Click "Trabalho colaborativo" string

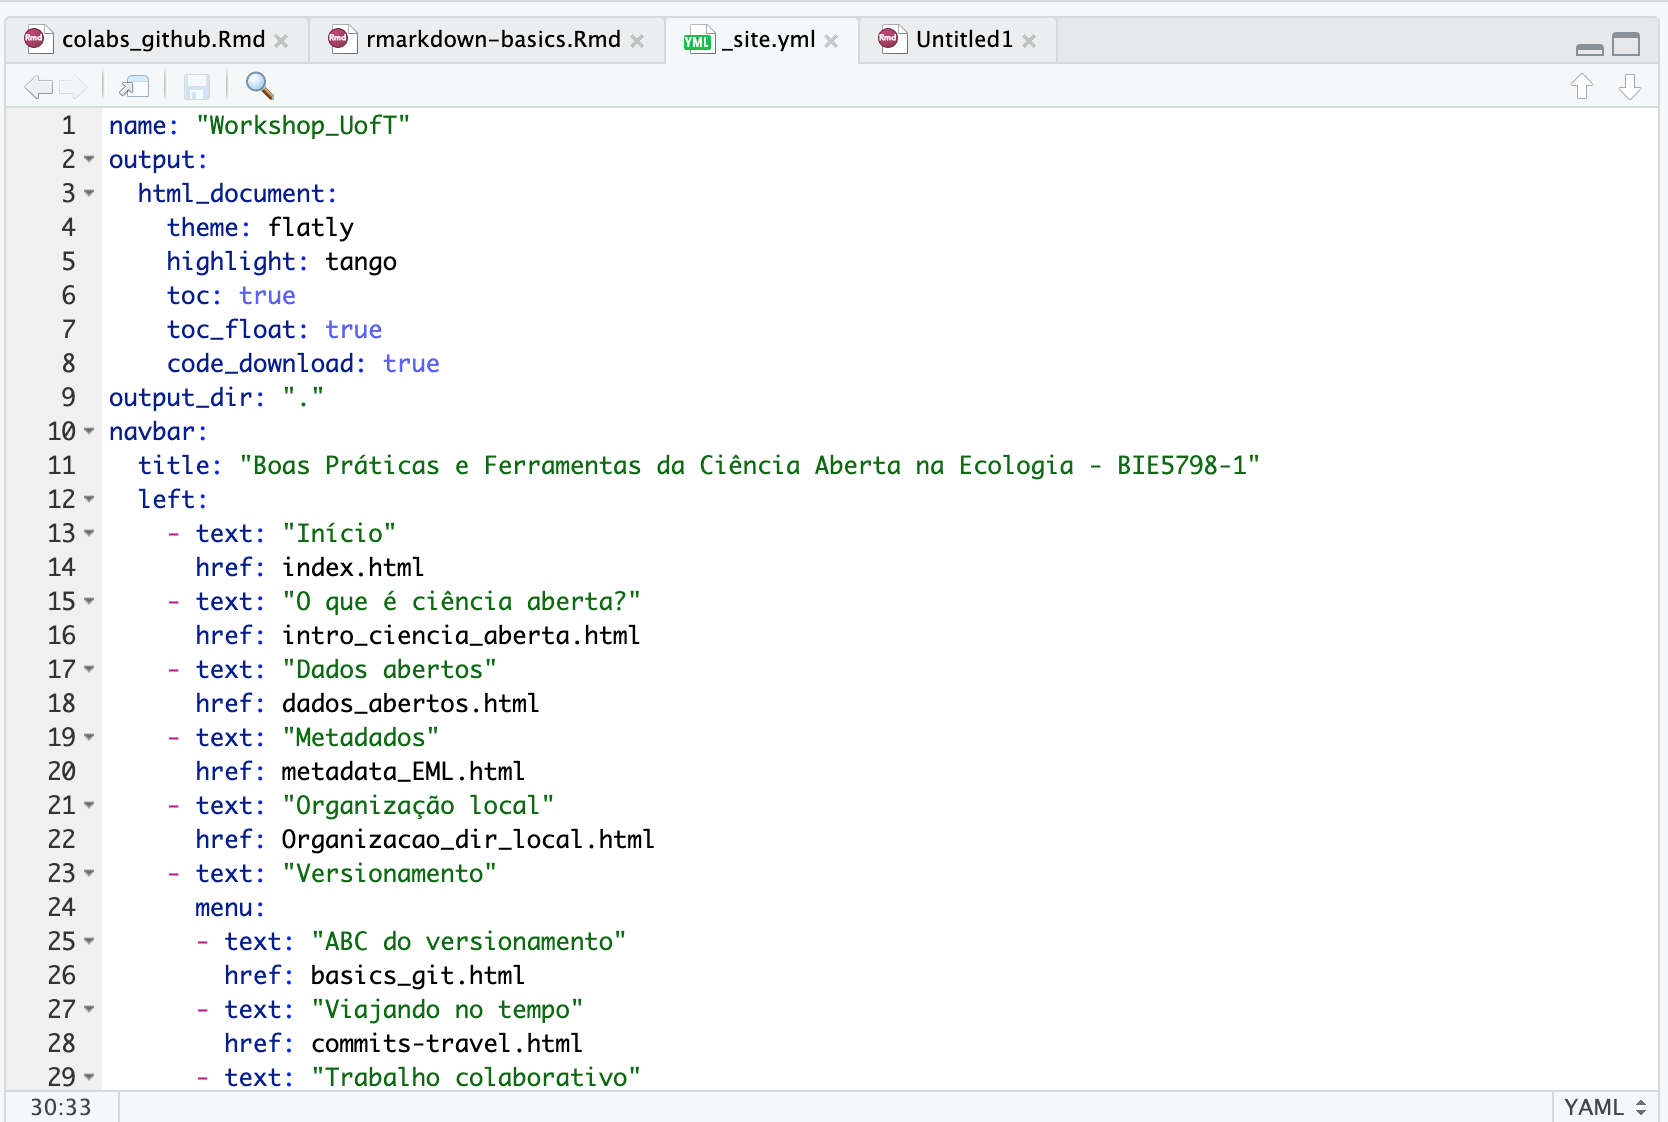point(476,1078)
